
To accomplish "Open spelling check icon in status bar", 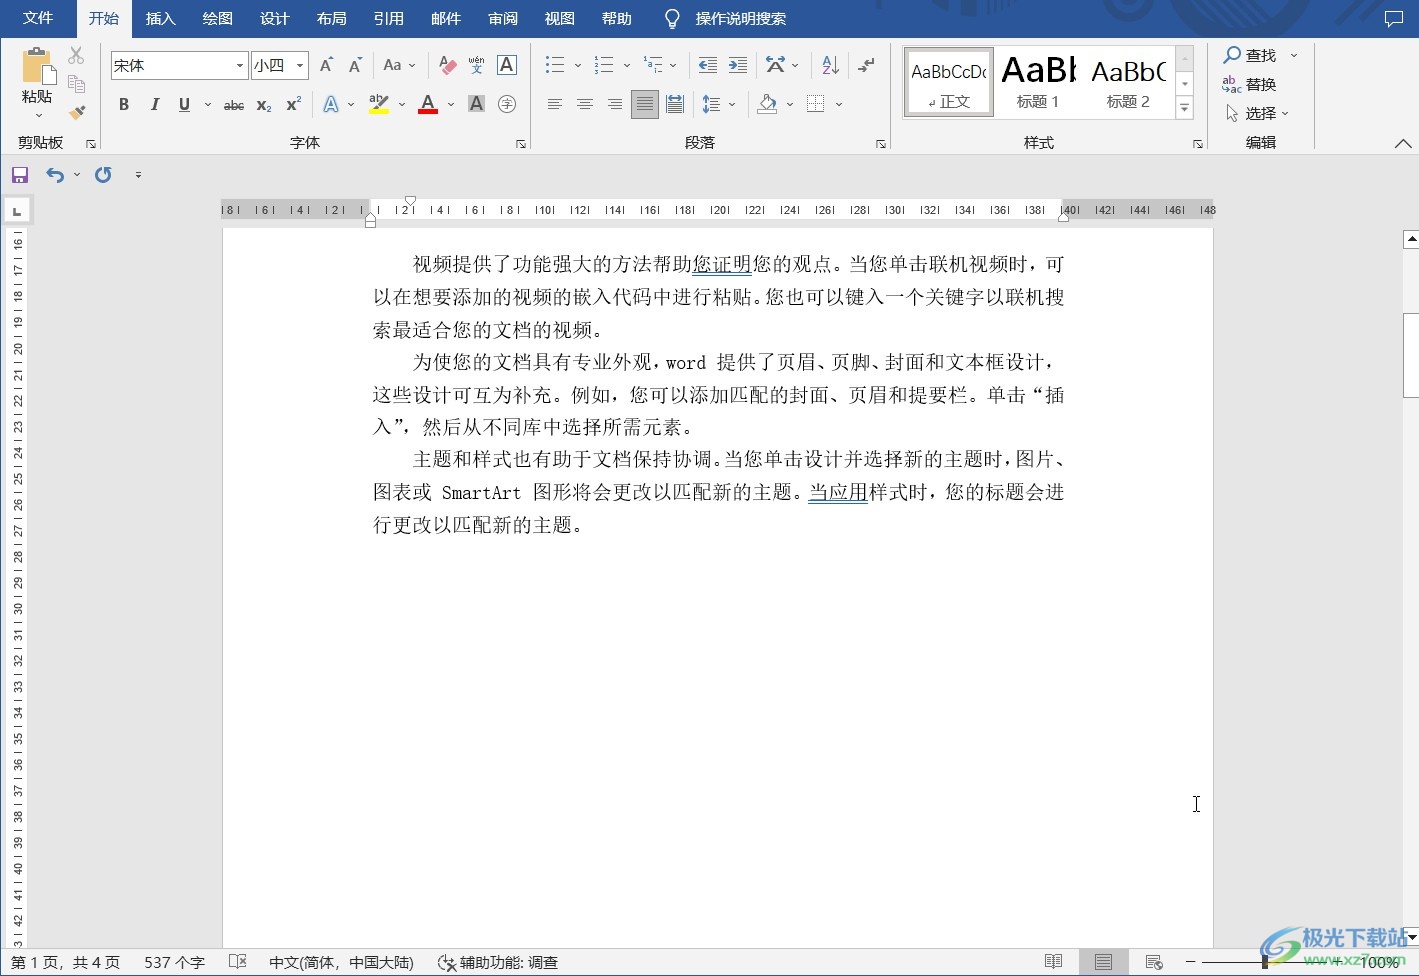I will [237, 962].
